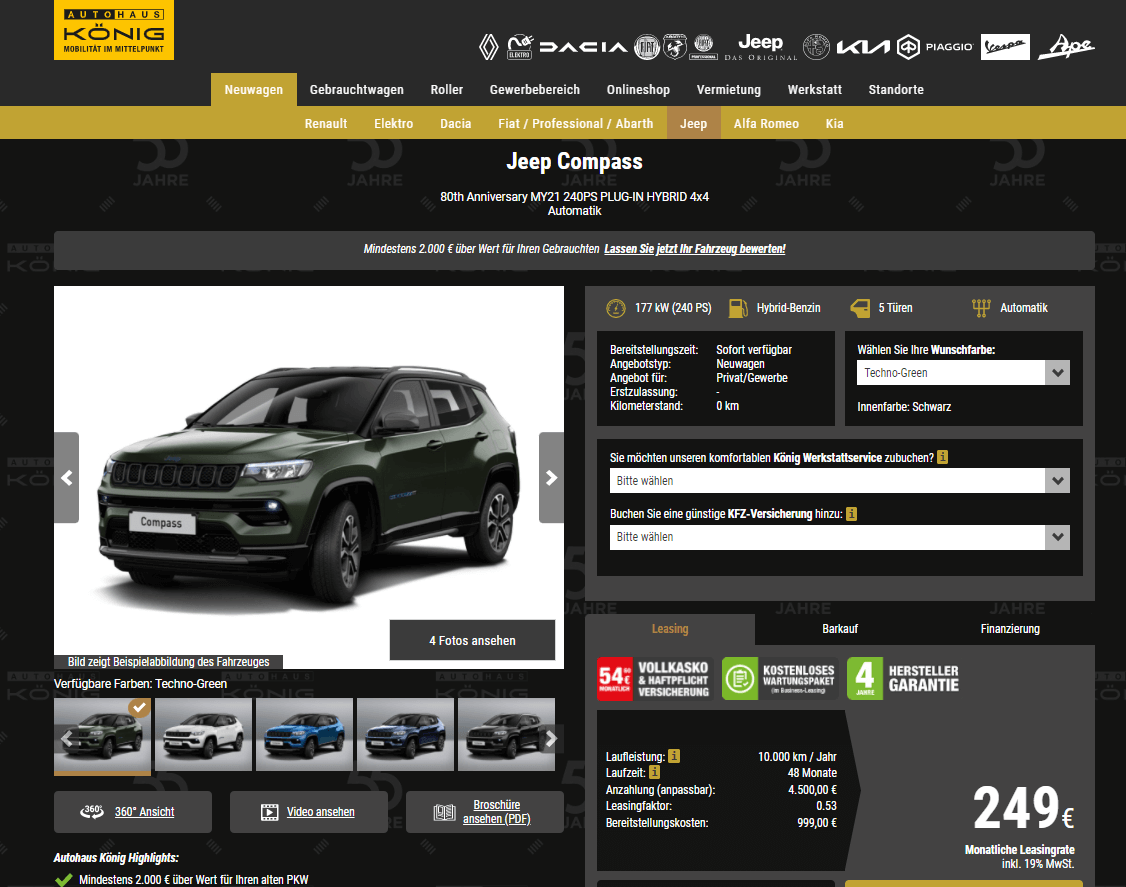Select the dark blue Jeep color thumbnail
The image size is (1126, 887).
[x=406, y=735]
